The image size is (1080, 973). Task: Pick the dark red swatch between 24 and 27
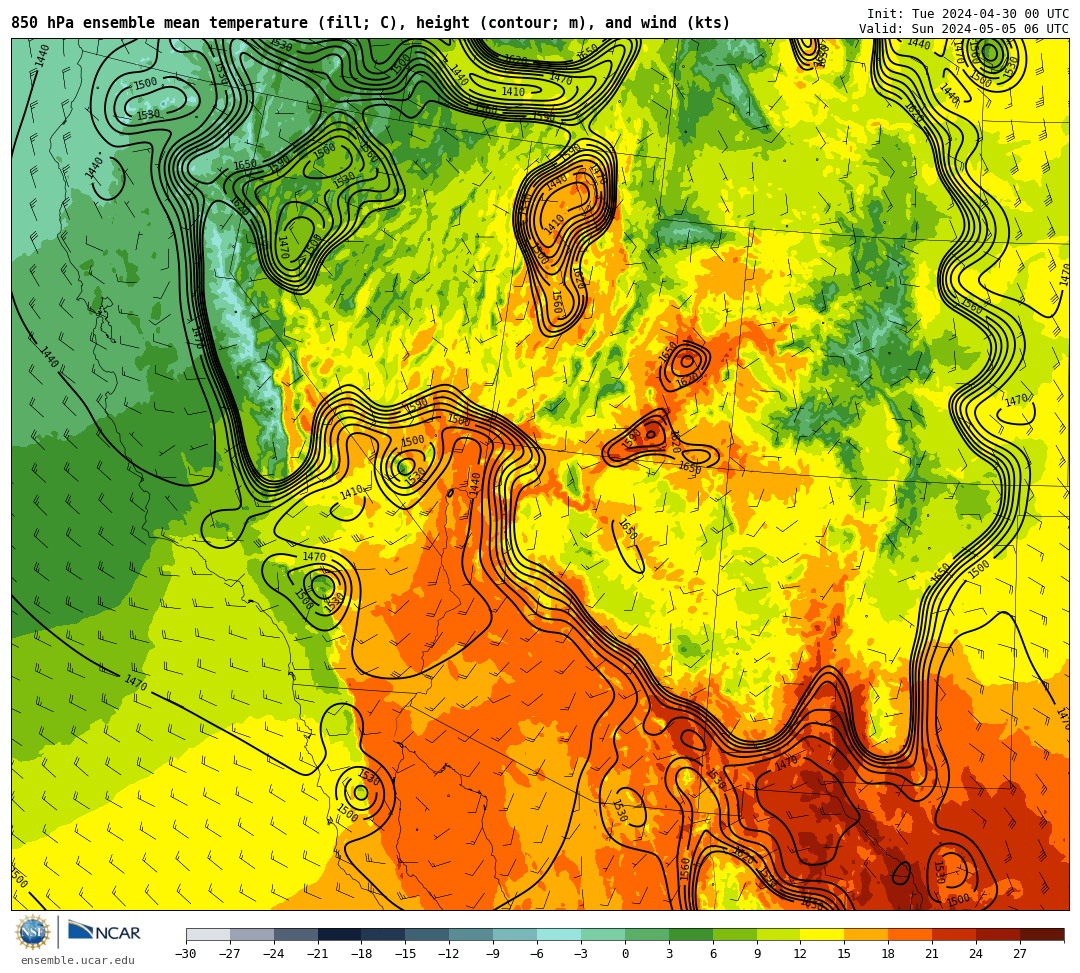coord(999,934)
